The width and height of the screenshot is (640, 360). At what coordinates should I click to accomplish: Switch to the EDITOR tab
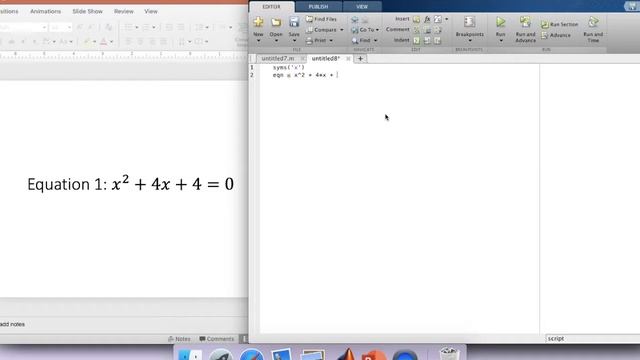click(271, 7)
